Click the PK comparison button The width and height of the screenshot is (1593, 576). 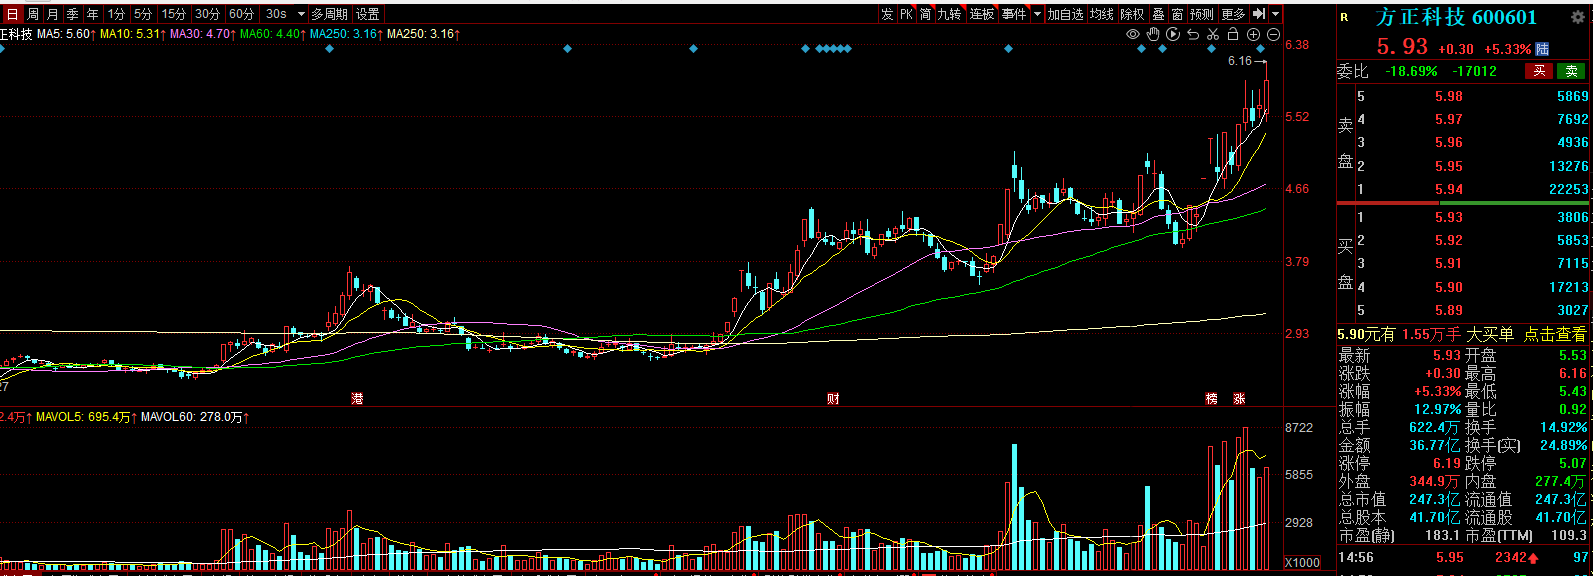[907, 14]
